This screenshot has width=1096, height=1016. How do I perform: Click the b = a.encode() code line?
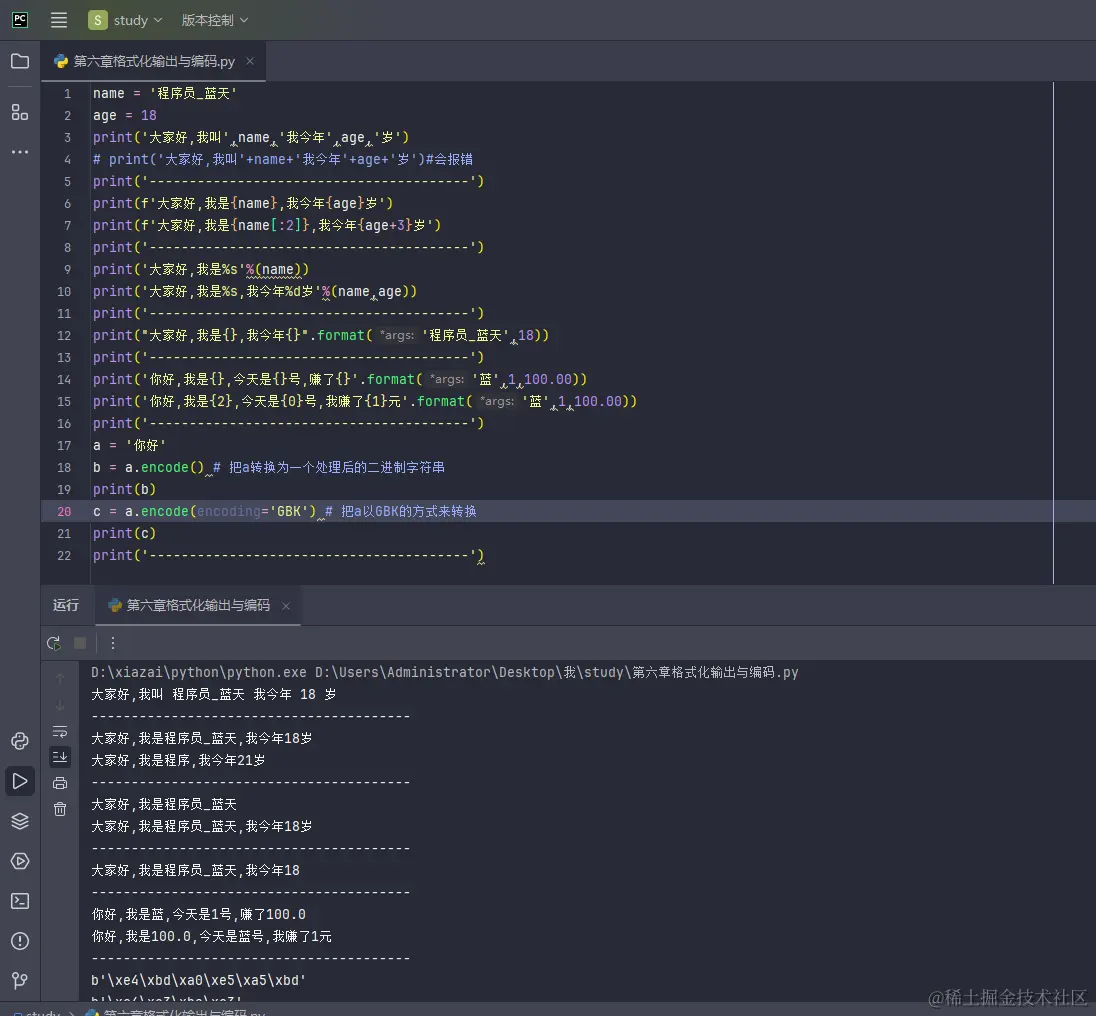pyautogui.click(x=269, y=467)
